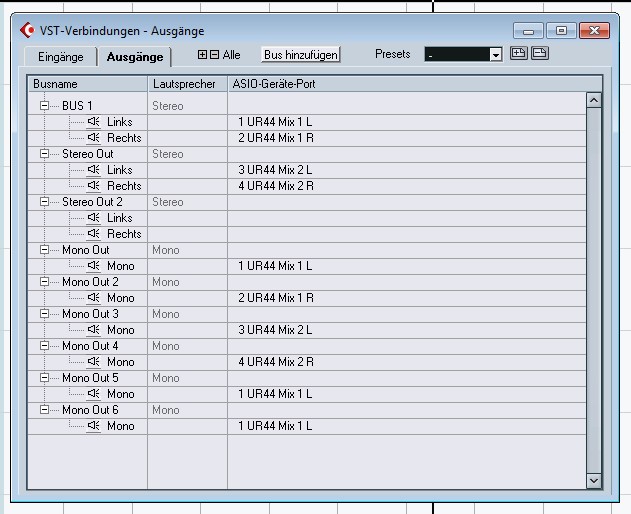Click speaker icon of Stereo Out 2 Links
This screenshot has height=514, width=631.
[x=93, y=218]
